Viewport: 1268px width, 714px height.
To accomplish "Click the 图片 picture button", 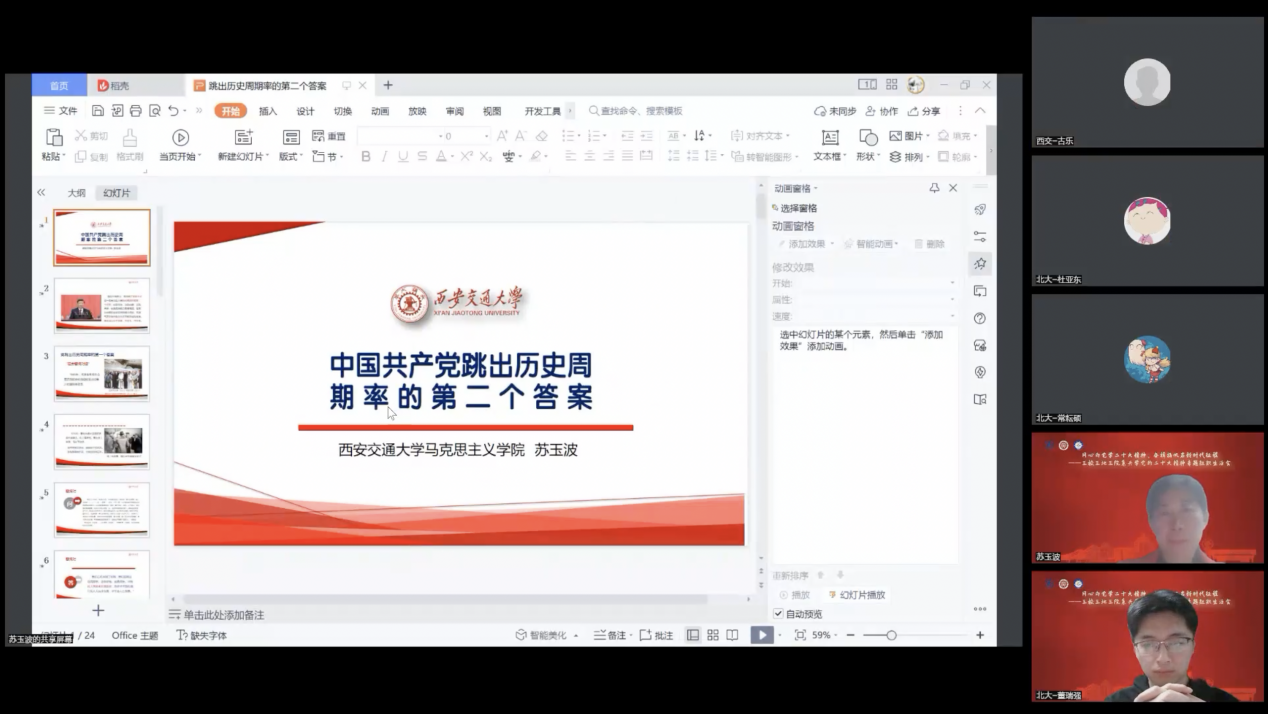I will pos(908,136).
